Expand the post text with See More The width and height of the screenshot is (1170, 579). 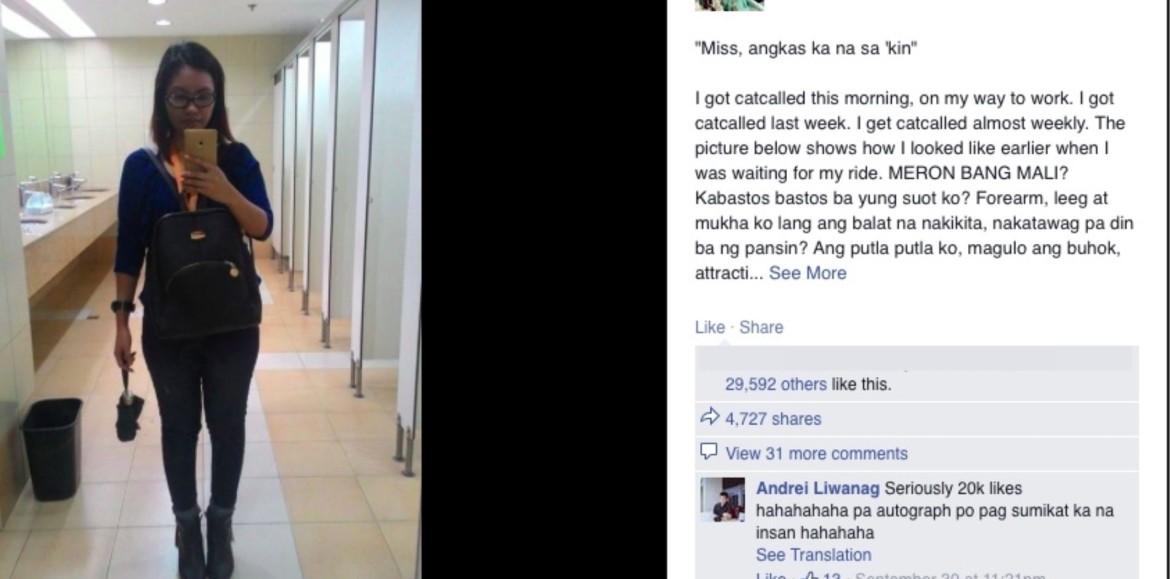(x=807, y=273)
